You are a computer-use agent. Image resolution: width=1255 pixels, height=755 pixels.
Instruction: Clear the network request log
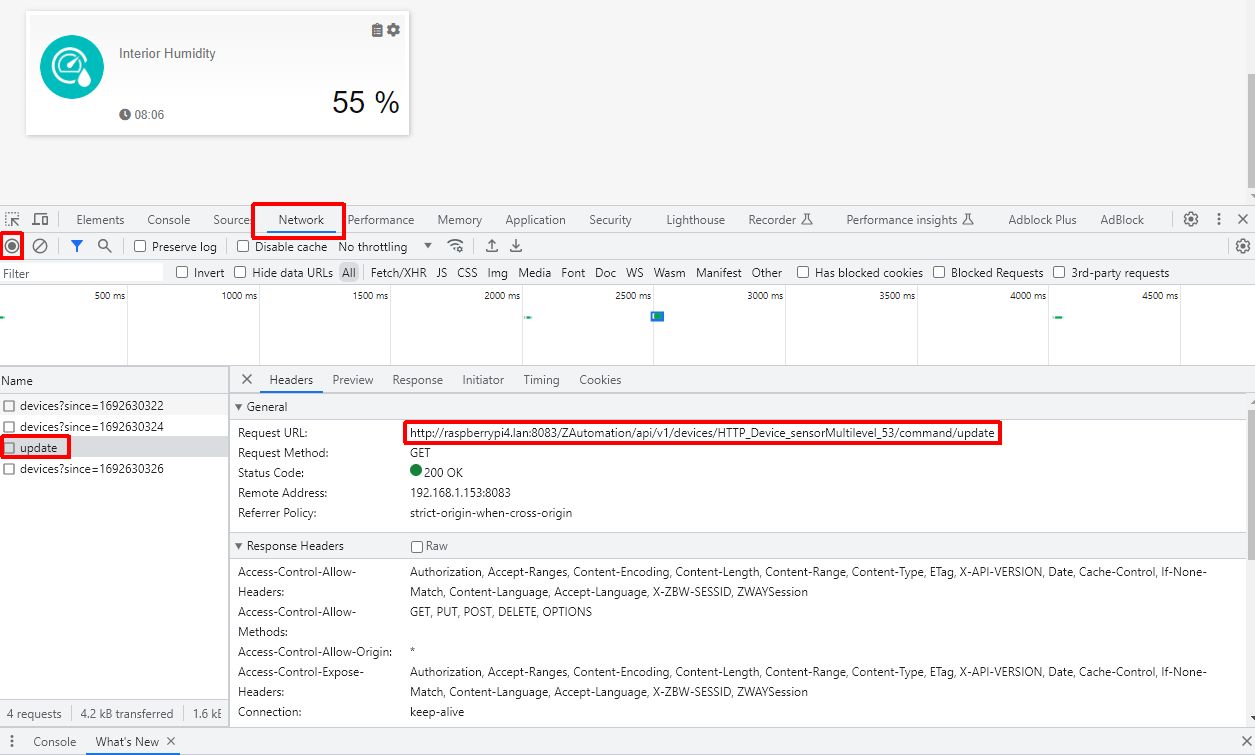[40, 246]
